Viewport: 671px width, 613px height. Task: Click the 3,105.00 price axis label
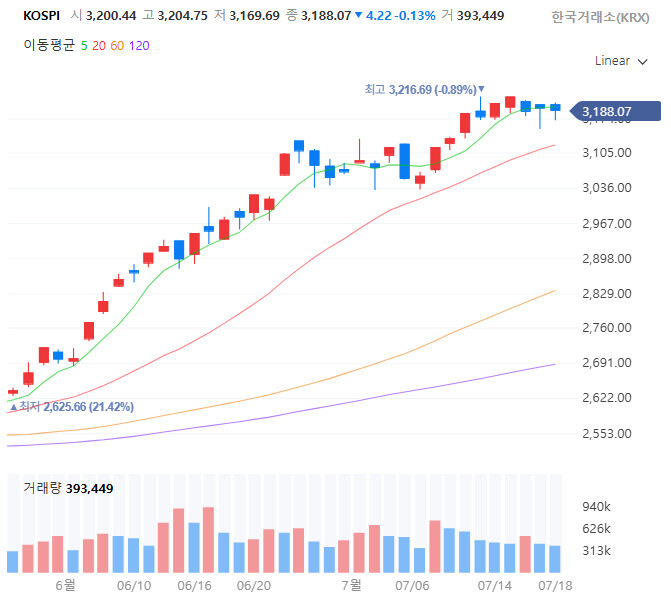(607, 153)
